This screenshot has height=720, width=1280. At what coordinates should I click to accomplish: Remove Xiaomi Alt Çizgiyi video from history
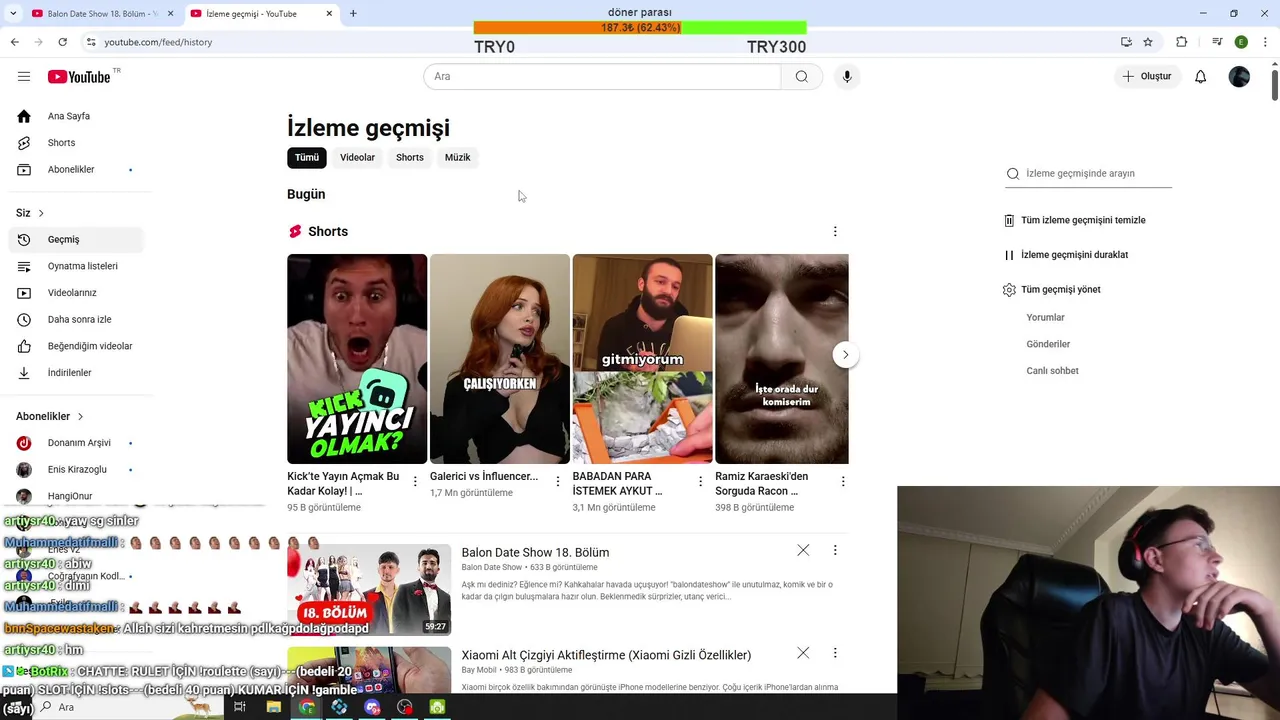(803, 653)
